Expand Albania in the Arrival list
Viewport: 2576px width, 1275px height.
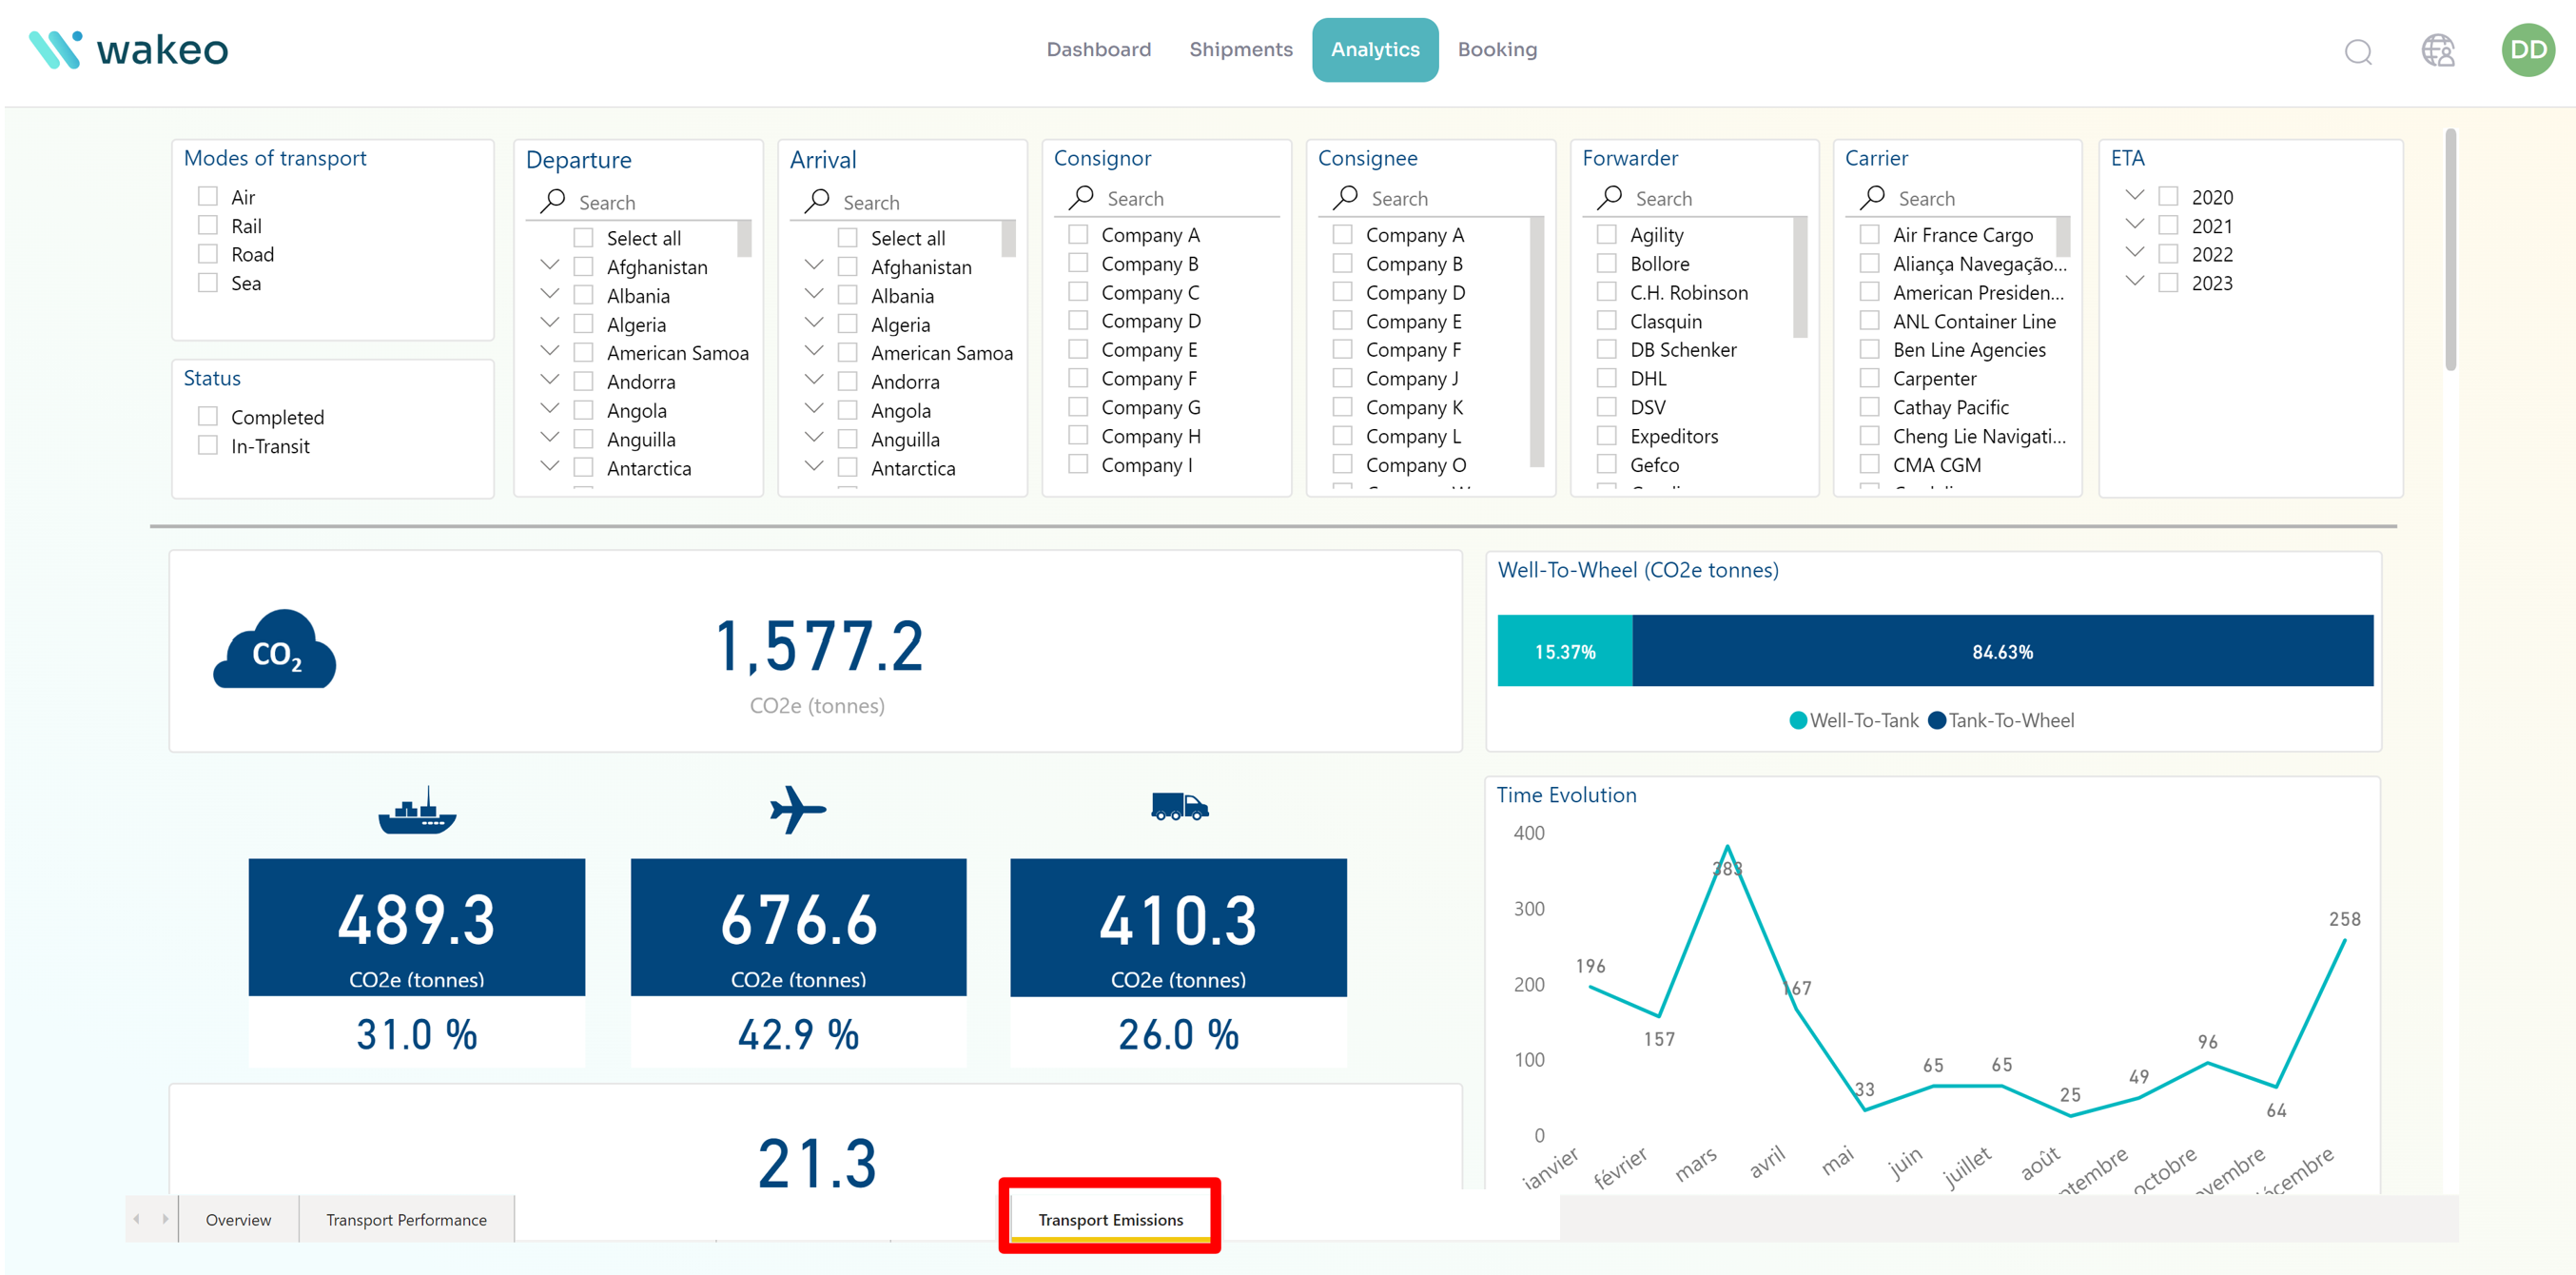pos(813,293)
